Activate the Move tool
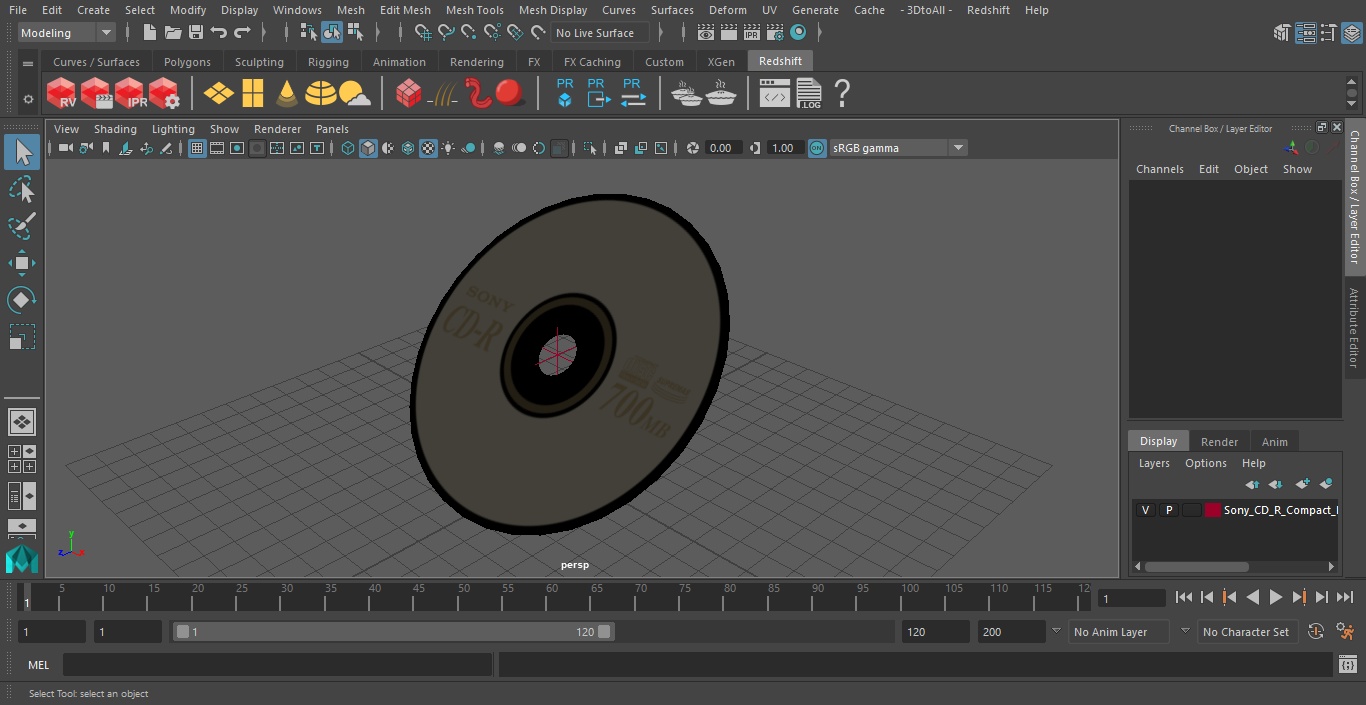The image size is (1366, 705). coord(22,263)
